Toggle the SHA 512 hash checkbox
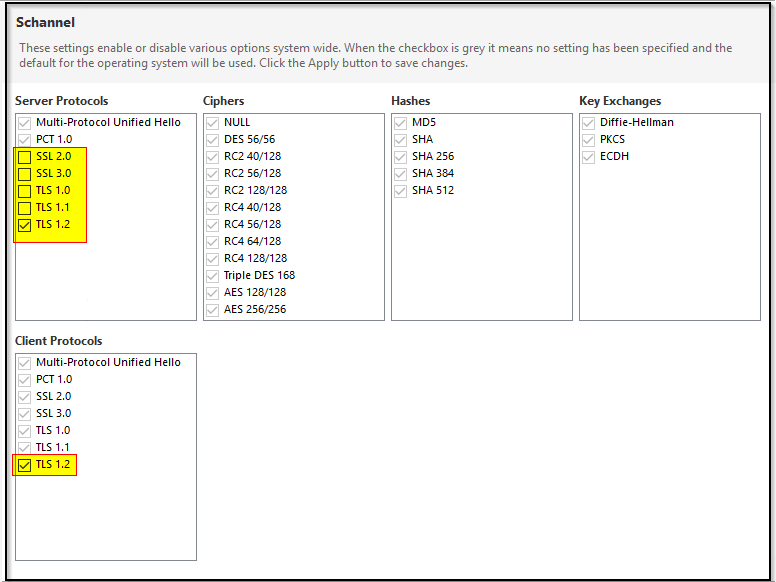This screenshot has width=776, height=582. [400, 191]
